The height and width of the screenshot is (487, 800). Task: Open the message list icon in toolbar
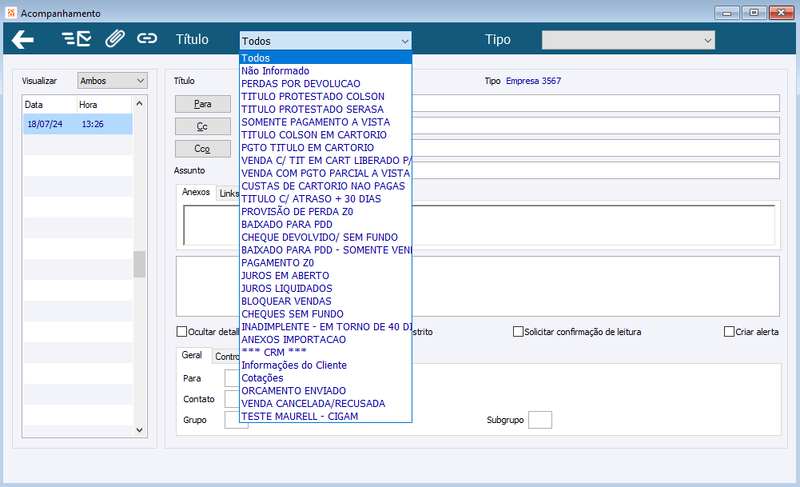[77, 39]
